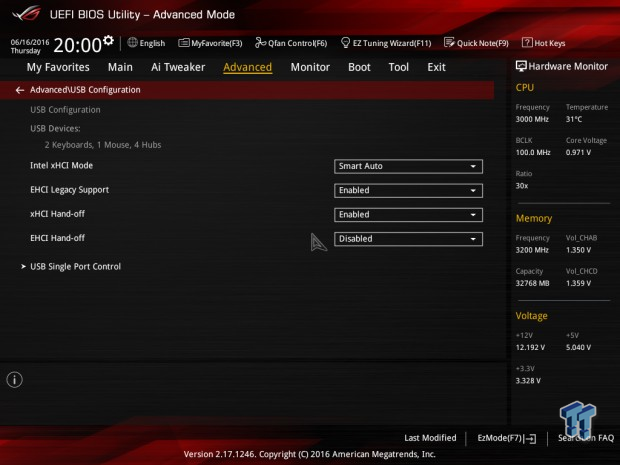Select the xHCI Hand-off label
Image resolution: width=620 pixels, height=465 pixels.
click(57, 214)
